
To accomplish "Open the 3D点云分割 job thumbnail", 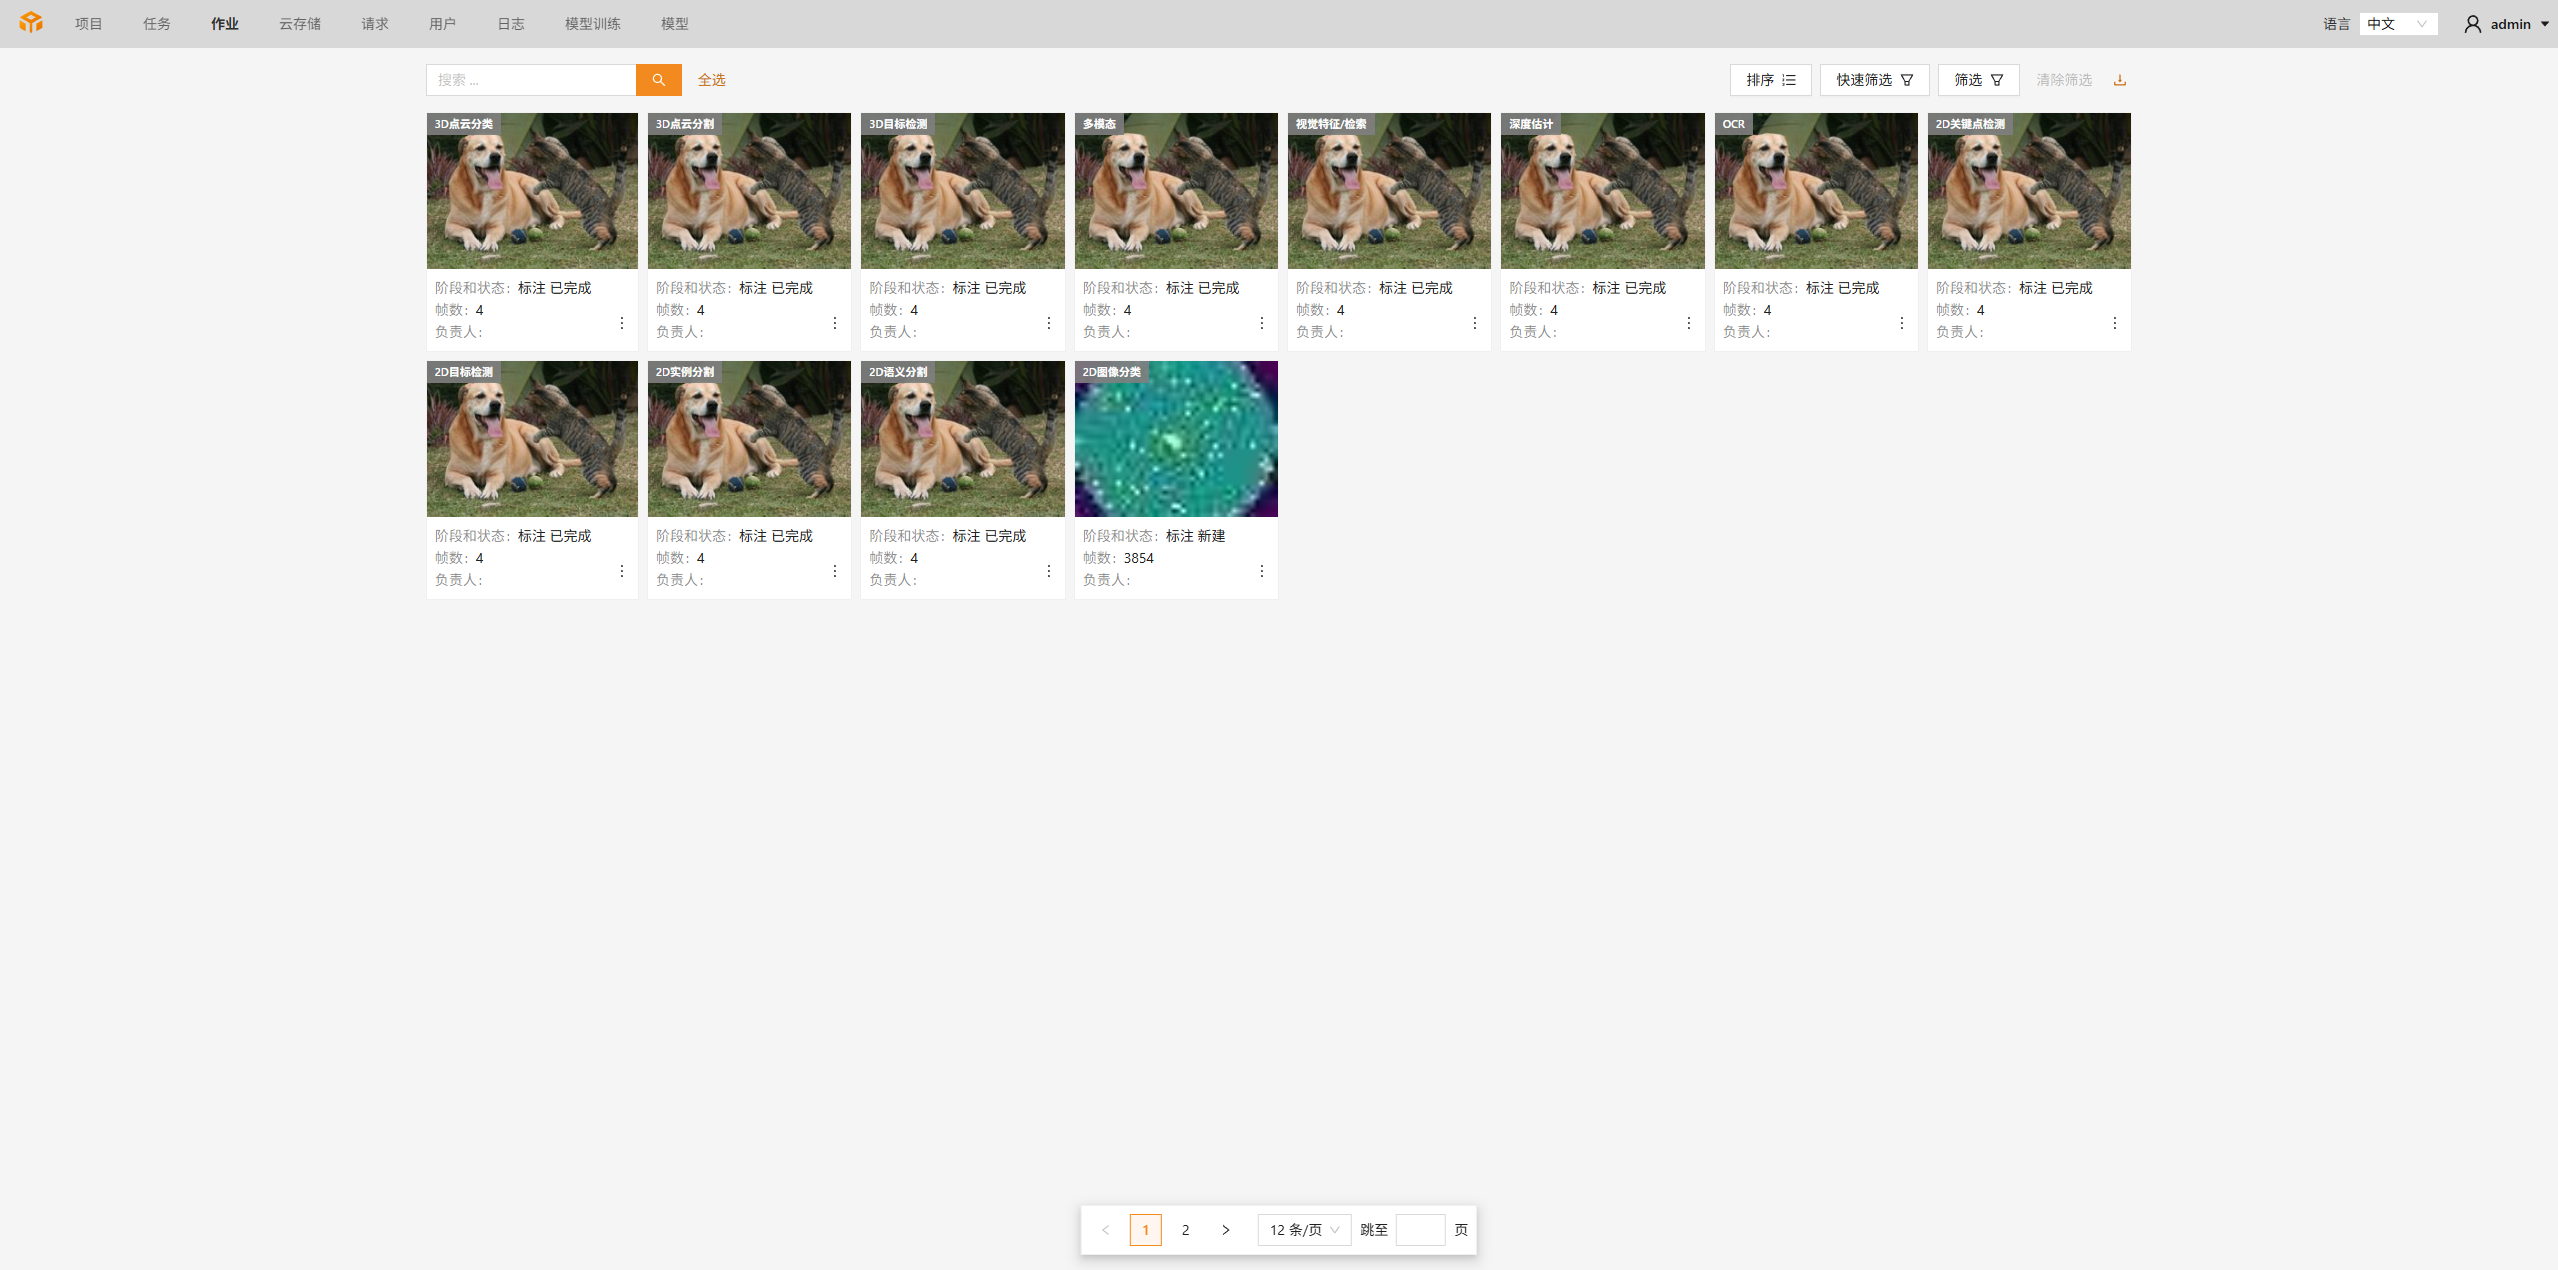I will point(749,191).
